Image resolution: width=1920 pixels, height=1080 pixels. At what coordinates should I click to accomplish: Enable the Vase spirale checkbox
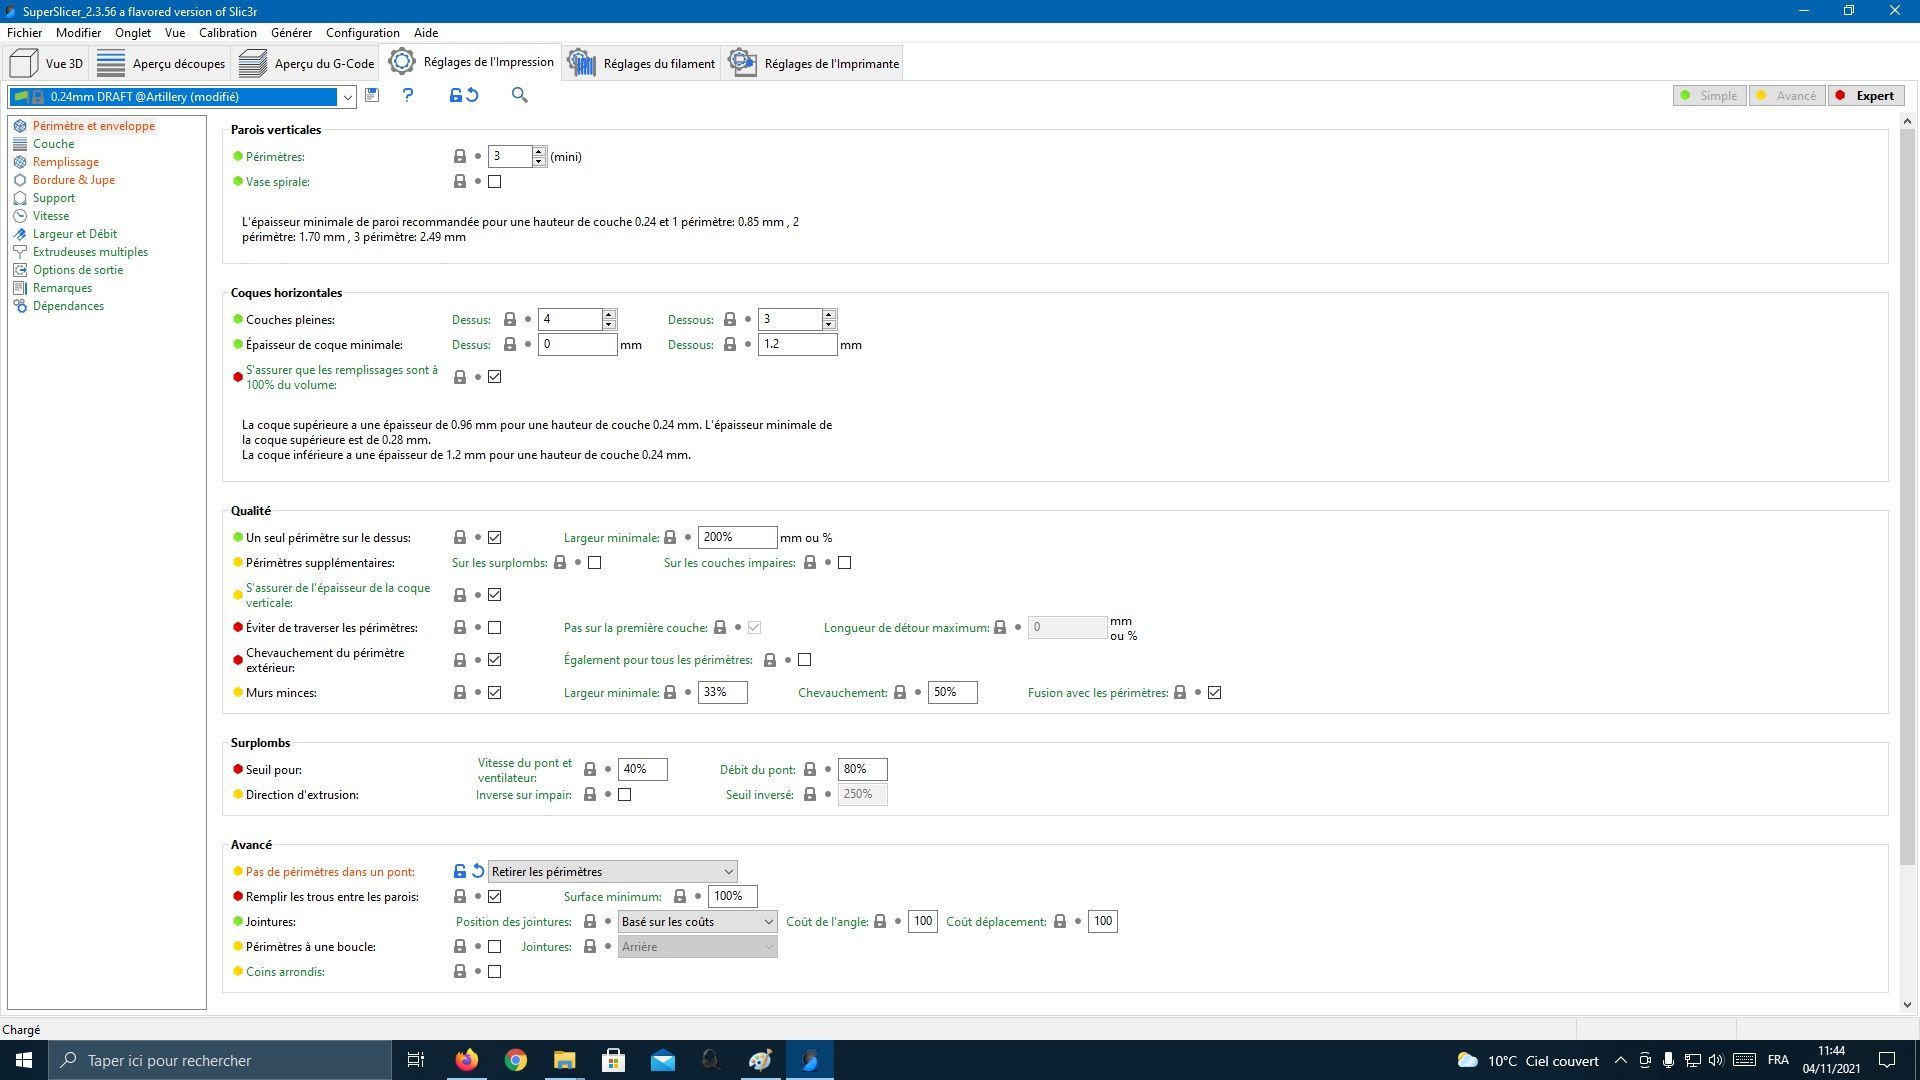(495, 182)
